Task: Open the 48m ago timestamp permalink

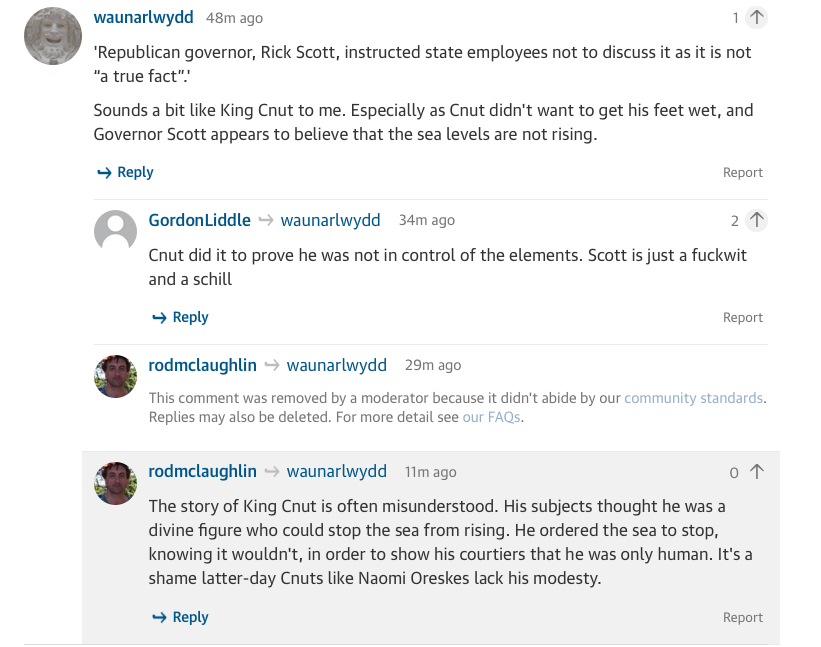Action: coord(234,18)
